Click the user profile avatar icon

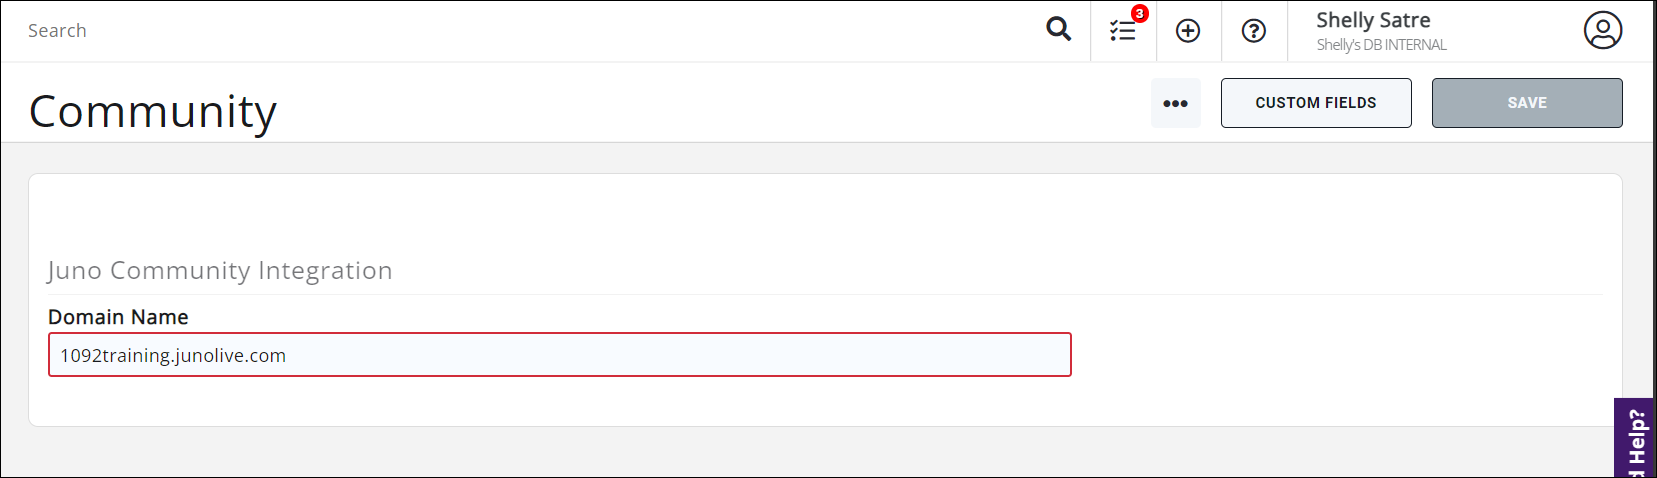(1602, 30)
